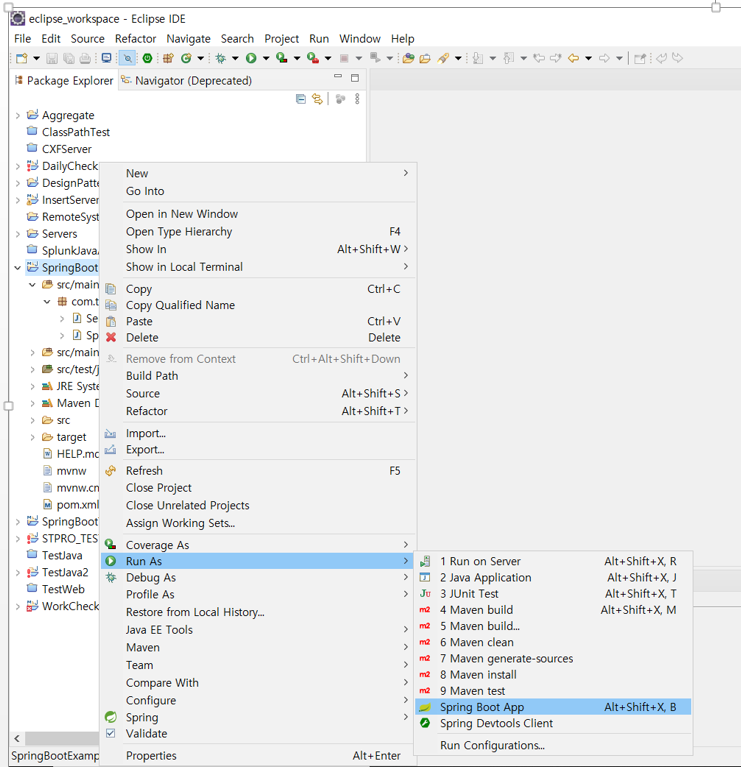Open dropdown next to Back navigation arrow
Image resolution: width=741 pixels, height=767 pixels.
[588, 58]
